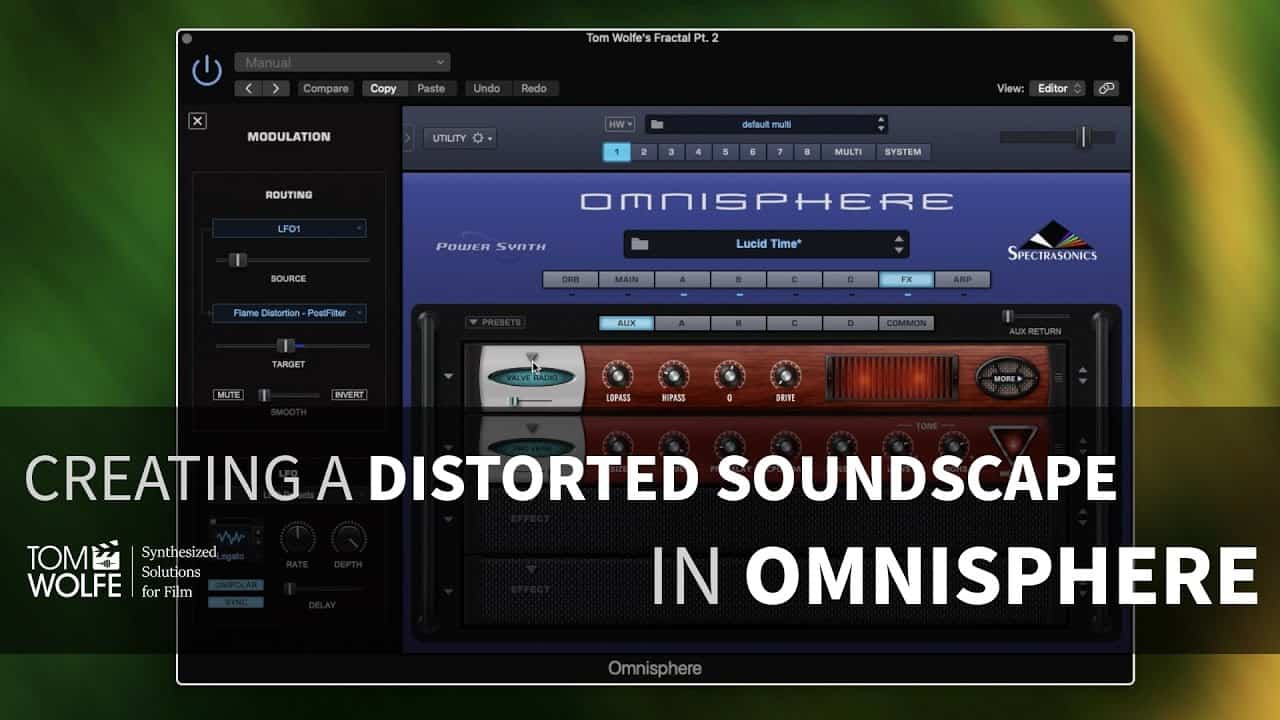
Task: Open the UTILITY menu
Action: tap(460, 138)
